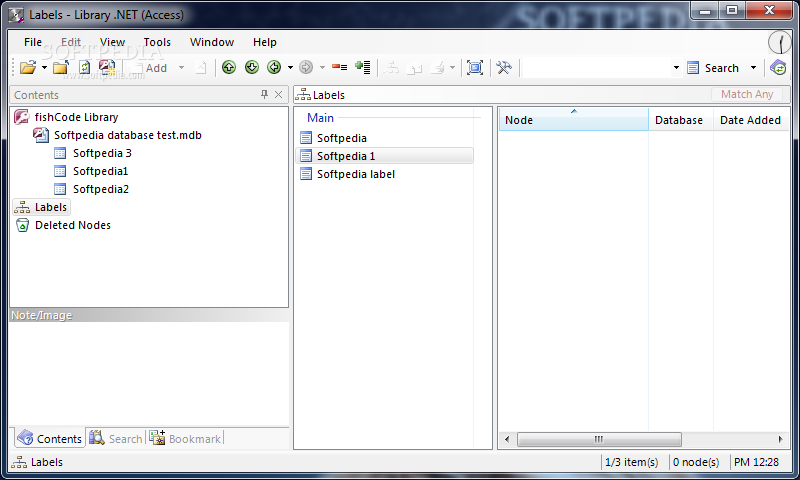Open the back arrow history dropdown

290,67
